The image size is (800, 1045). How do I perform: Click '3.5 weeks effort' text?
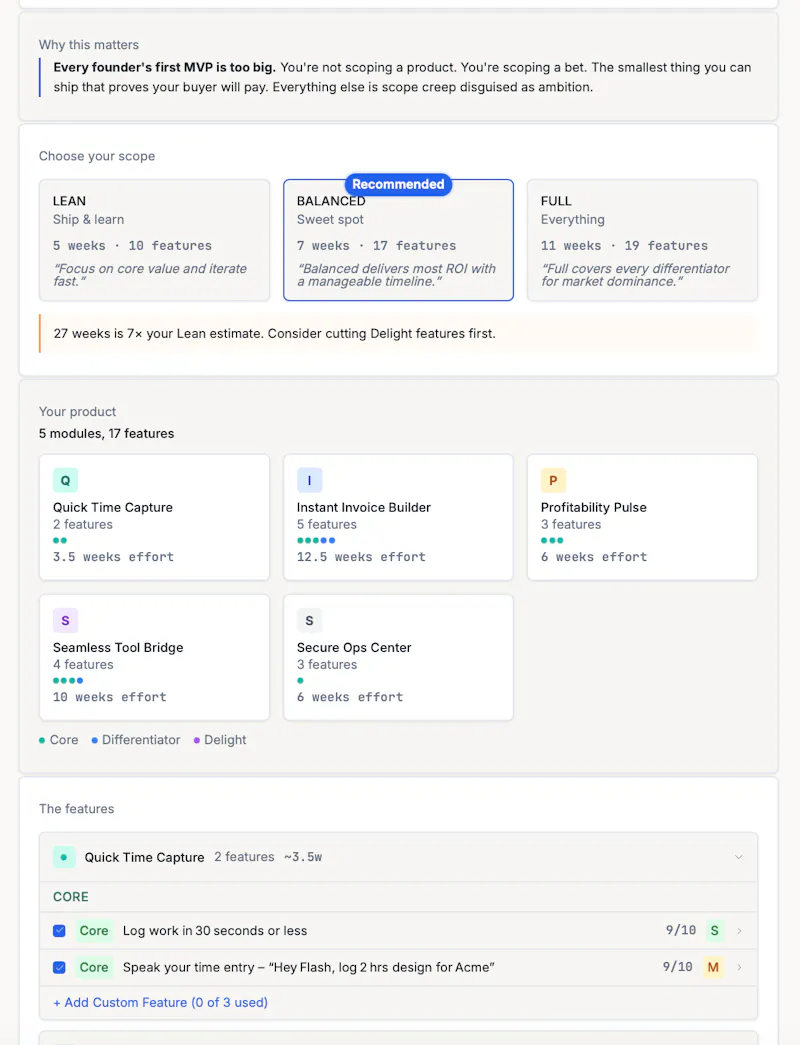113,557
